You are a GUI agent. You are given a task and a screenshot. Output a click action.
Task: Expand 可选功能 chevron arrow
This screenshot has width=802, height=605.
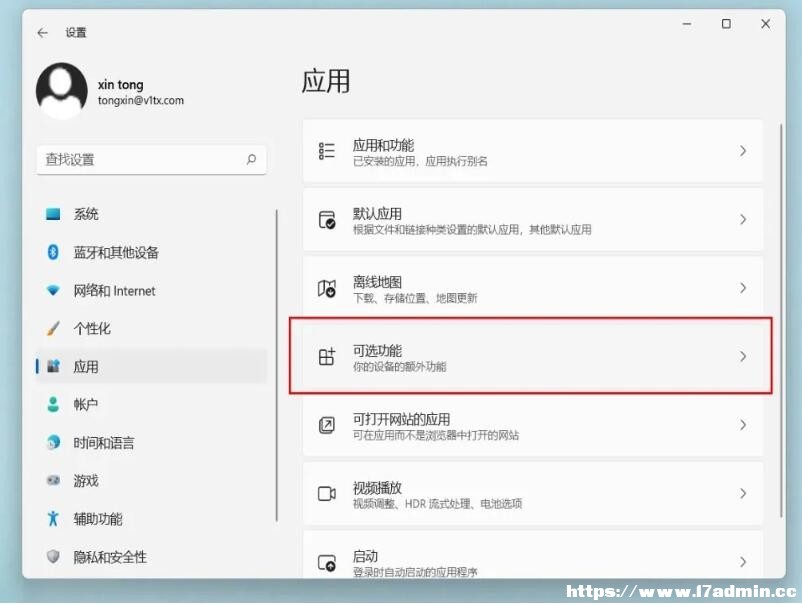click(743, 356)
